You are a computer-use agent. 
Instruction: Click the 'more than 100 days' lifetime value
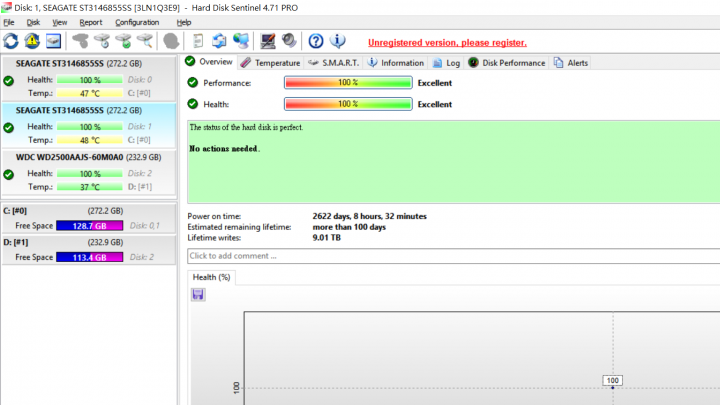coord(349,227)
